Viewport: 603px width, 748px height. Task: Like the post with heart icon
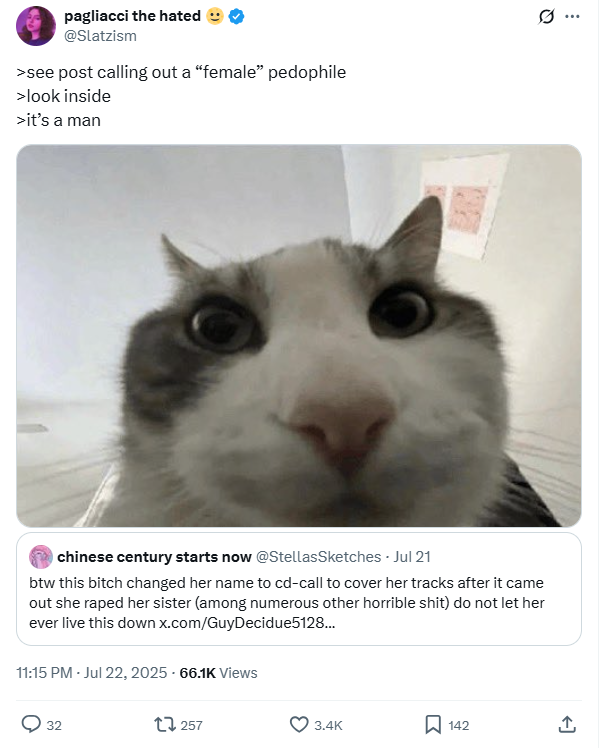click(299, 725)
